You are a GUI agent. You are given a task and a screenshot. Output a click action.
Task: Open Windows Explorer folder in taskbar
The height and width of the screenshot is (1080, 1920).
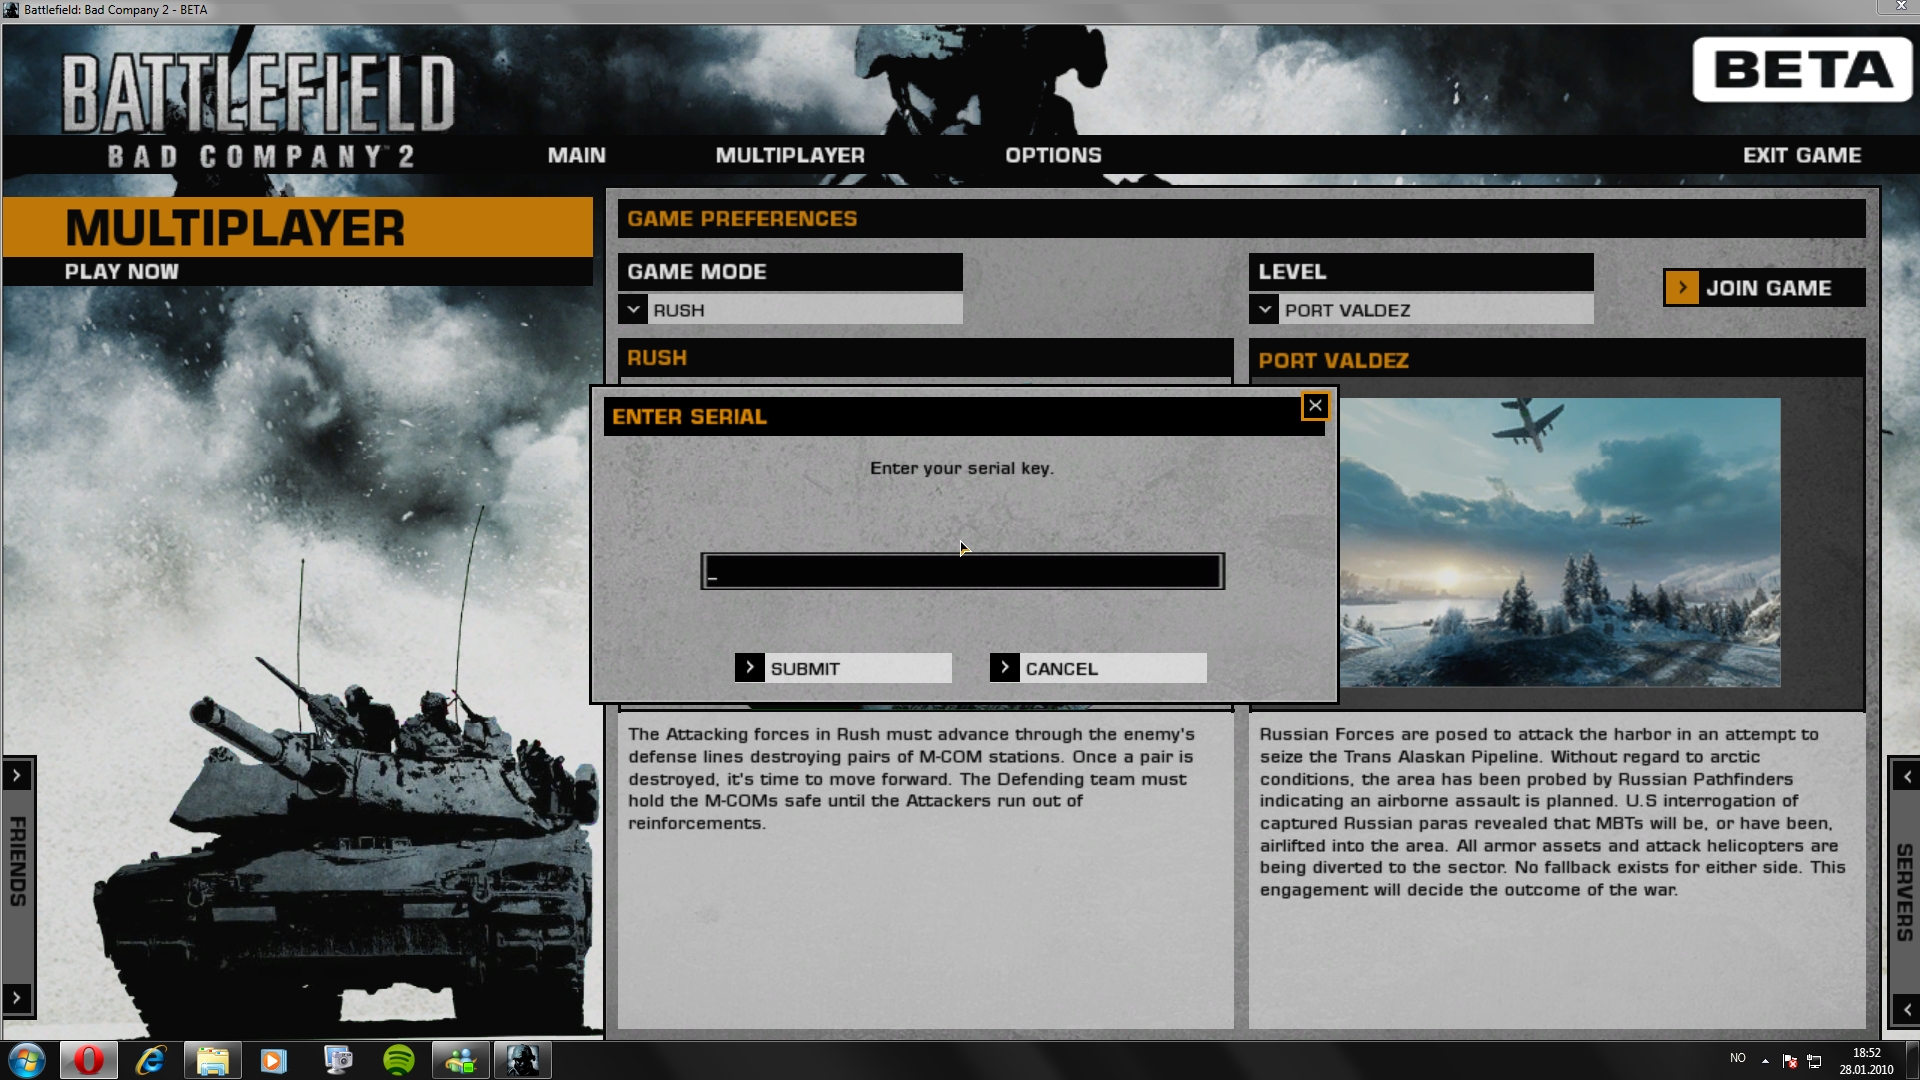click(x=212, y=1060)
